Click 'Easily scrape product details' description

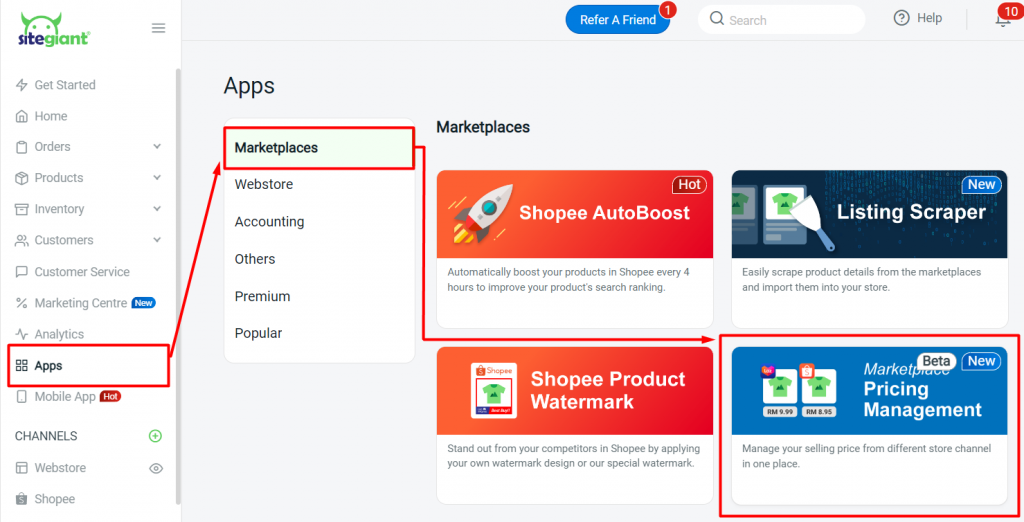pos(861,280)
